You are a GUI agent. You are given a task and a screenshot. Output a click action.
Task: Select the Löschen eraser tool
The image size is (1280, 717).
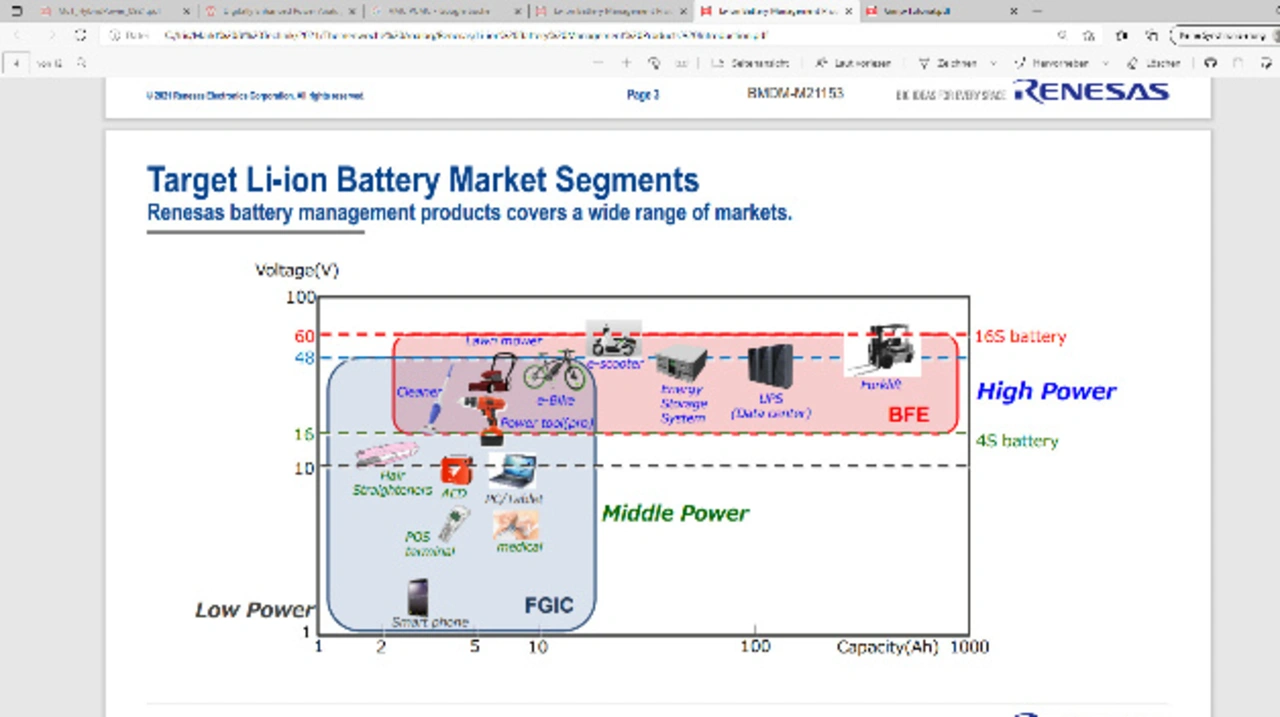click(1154, 63)
